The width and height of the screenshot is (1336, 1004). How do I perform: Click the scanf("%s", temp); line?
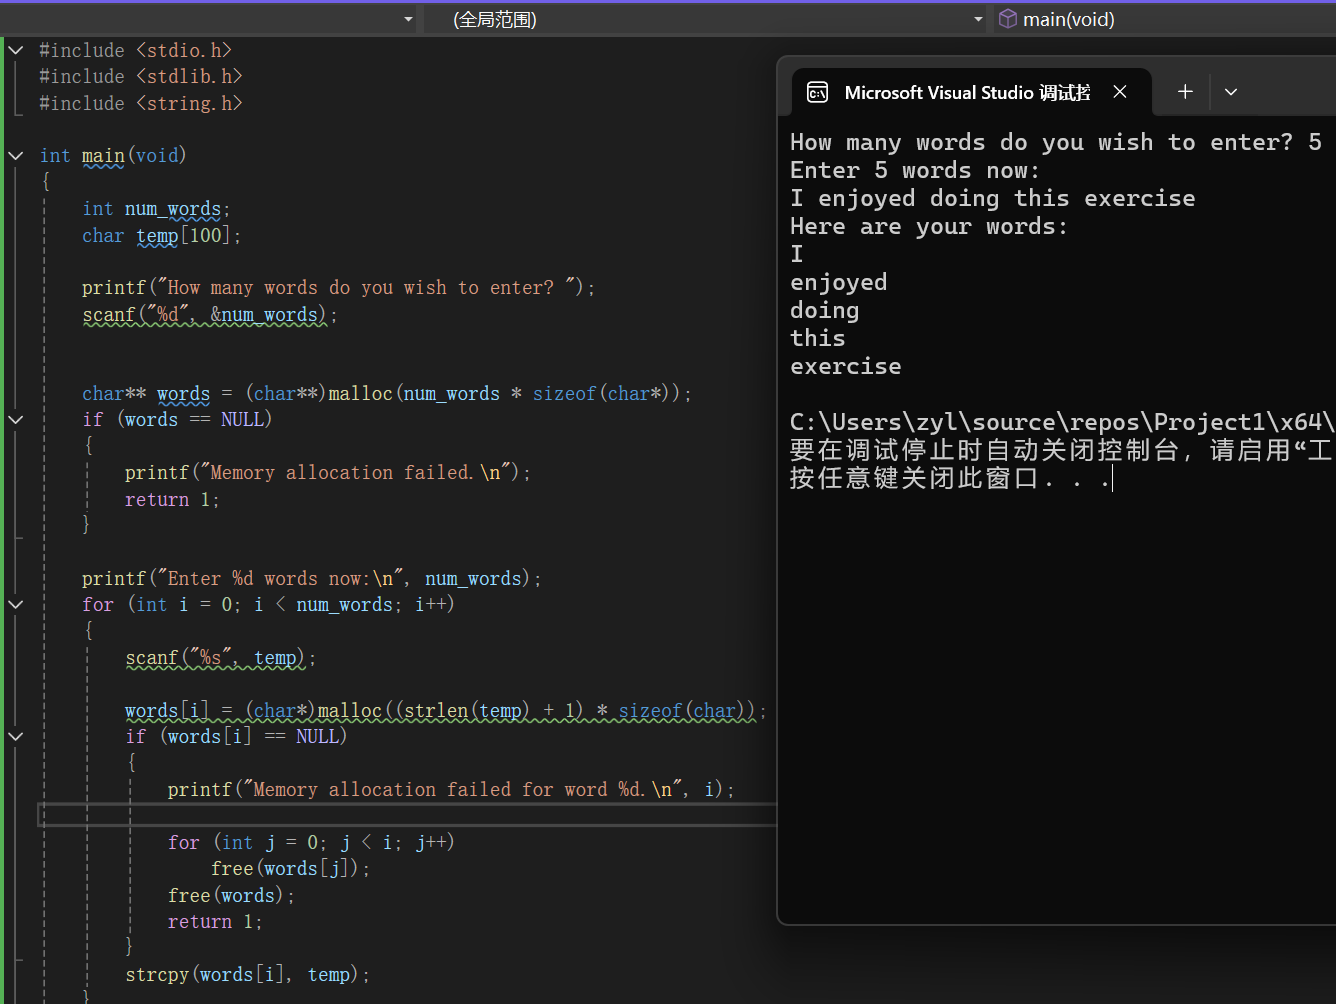(x=221, y=658)
